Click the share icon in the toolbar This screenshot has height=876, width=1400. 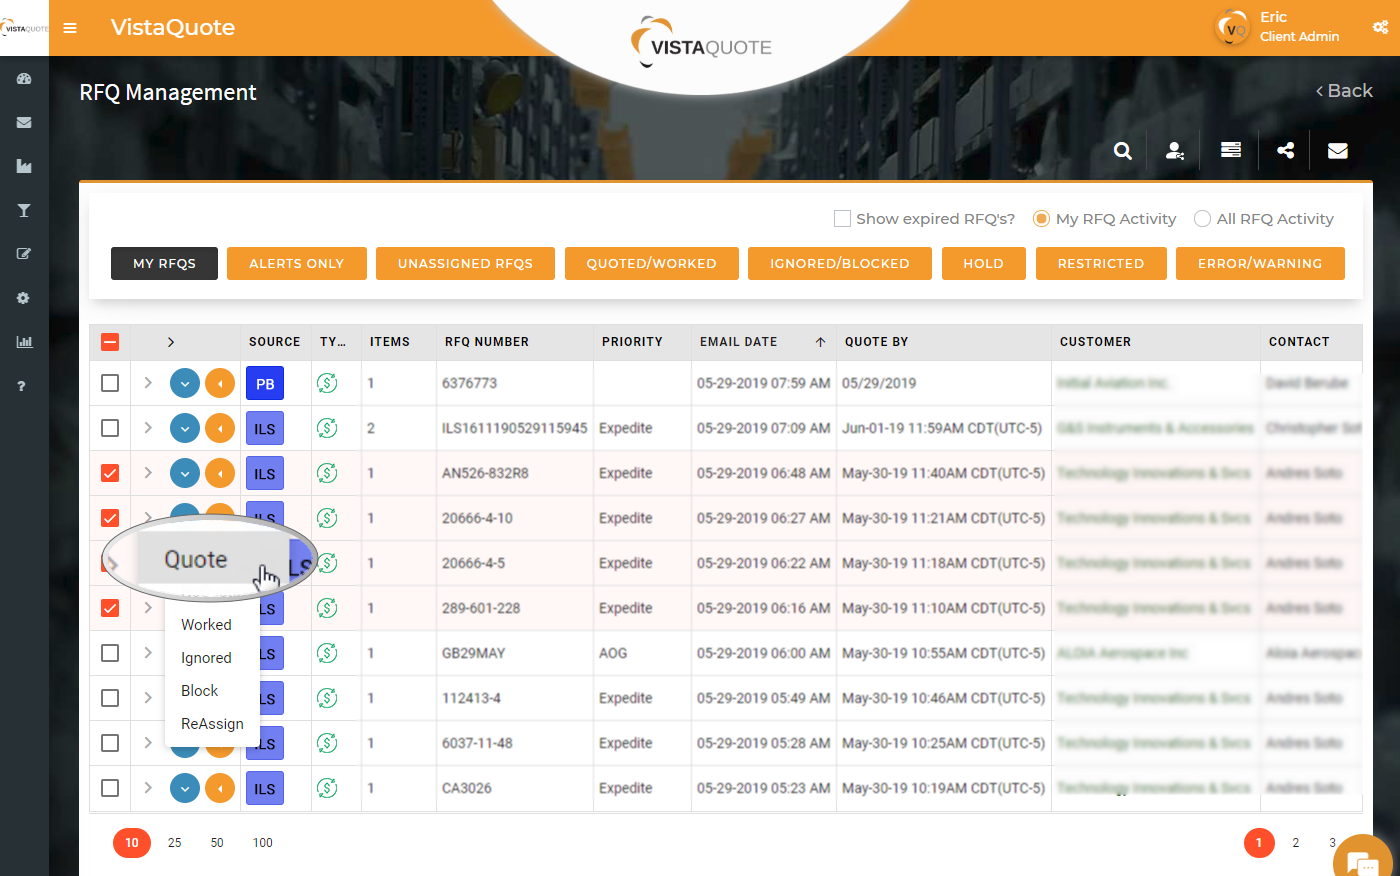click(x=1284, y=149)
